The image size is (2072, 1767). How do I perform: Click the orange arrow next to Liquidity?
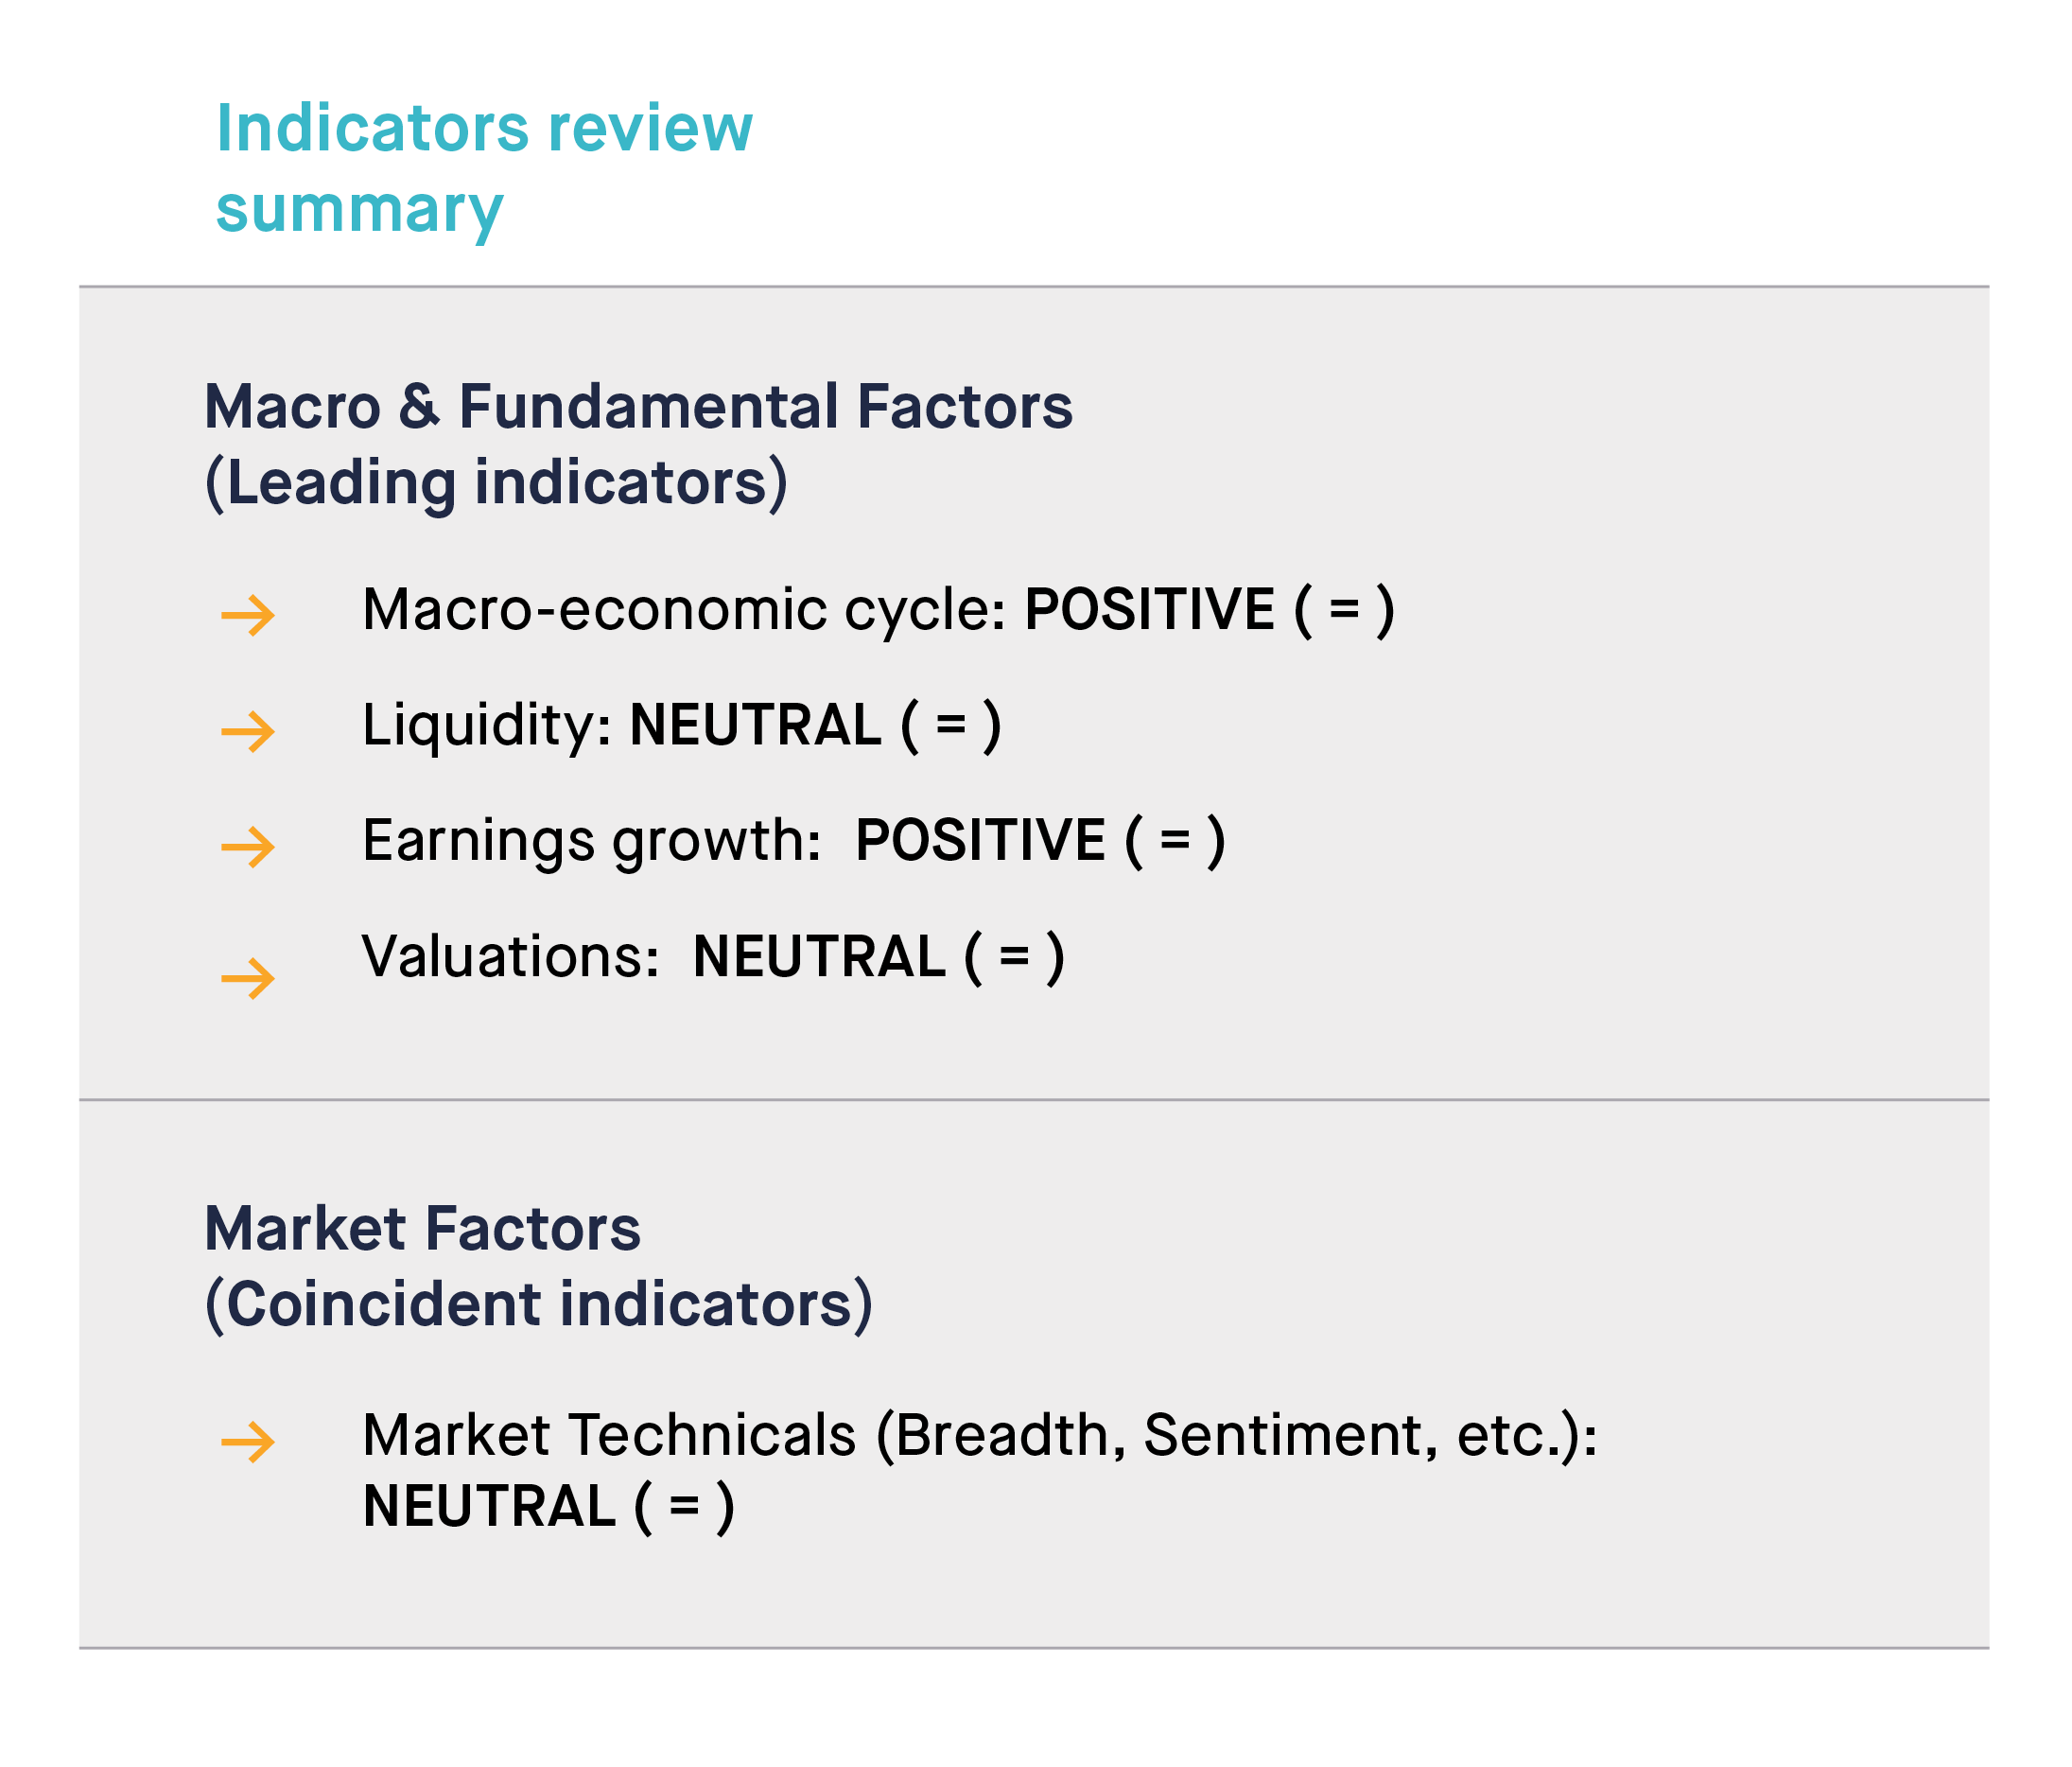coord(248,731)
